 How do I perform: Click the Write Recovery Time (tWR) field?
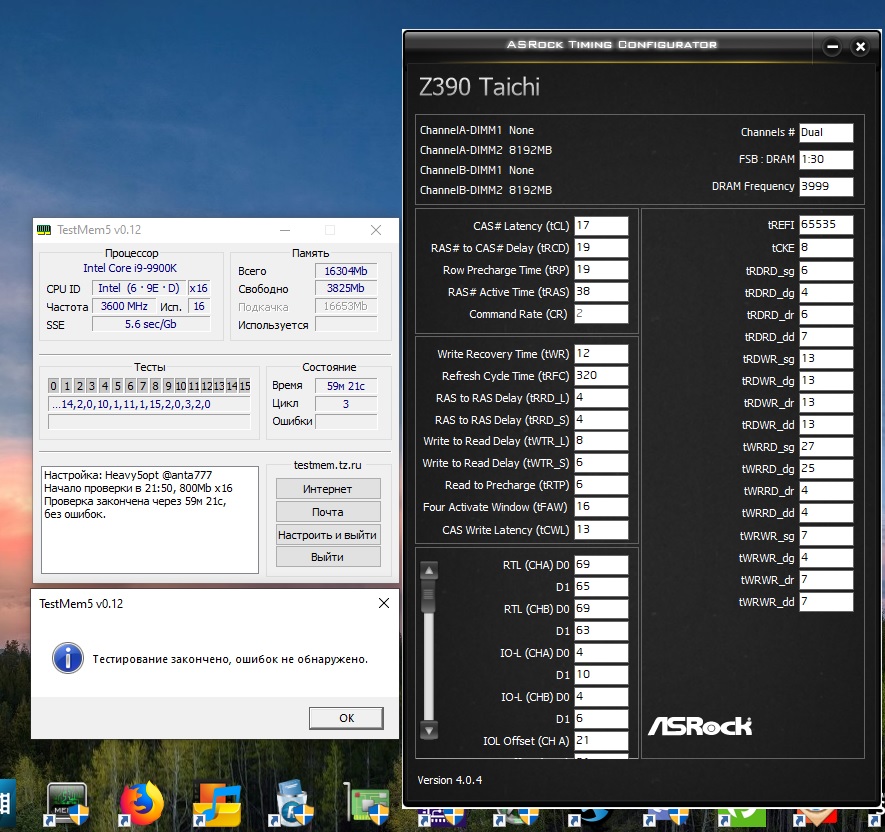(601, 354)
